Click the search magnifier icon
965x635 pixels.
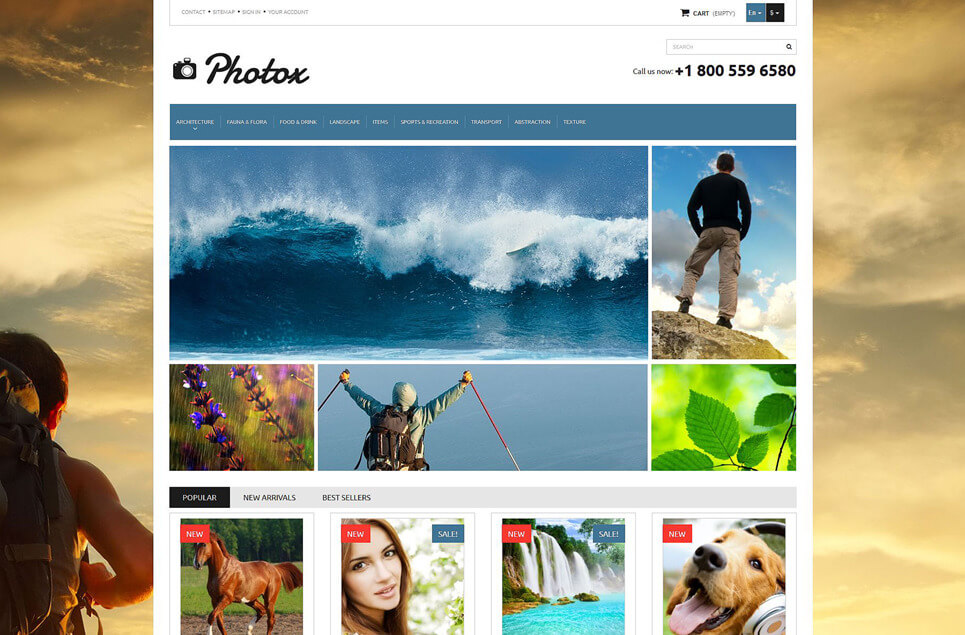tap(788, 47)
